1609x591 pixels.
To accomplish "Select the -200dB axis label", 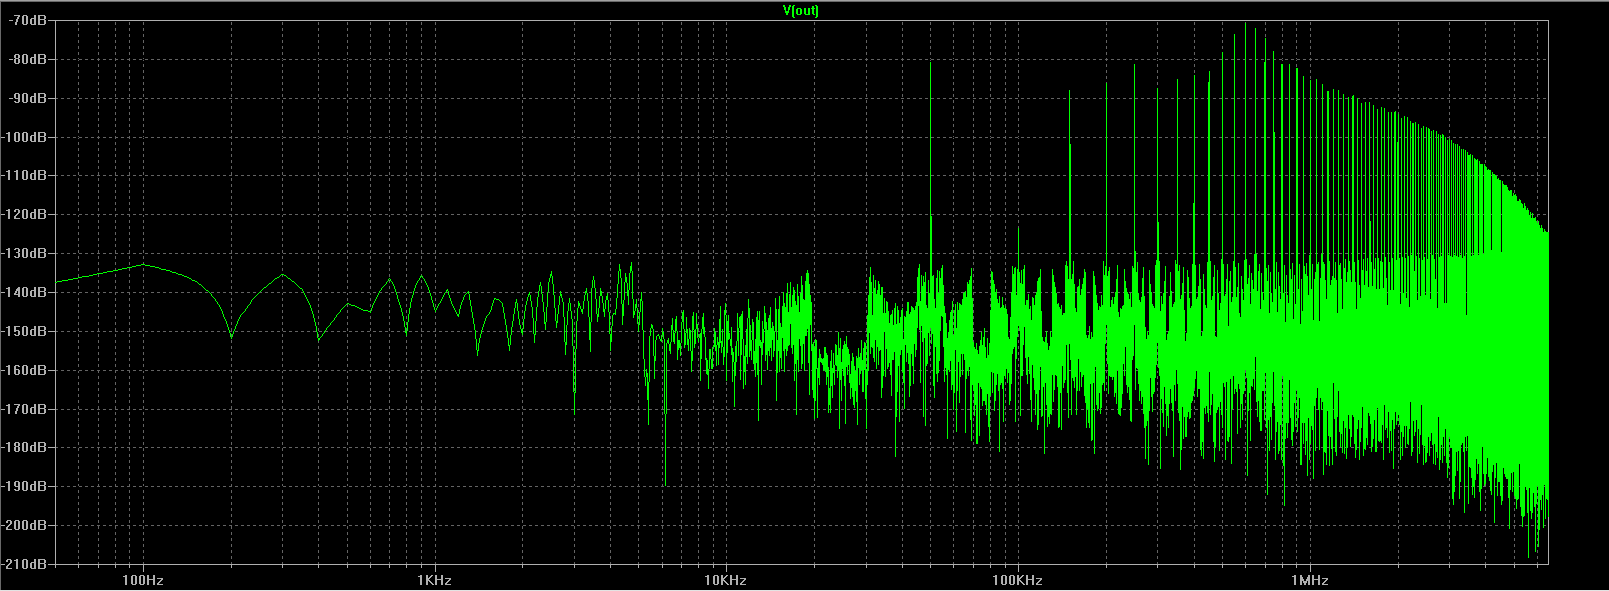I will [24, 526].
